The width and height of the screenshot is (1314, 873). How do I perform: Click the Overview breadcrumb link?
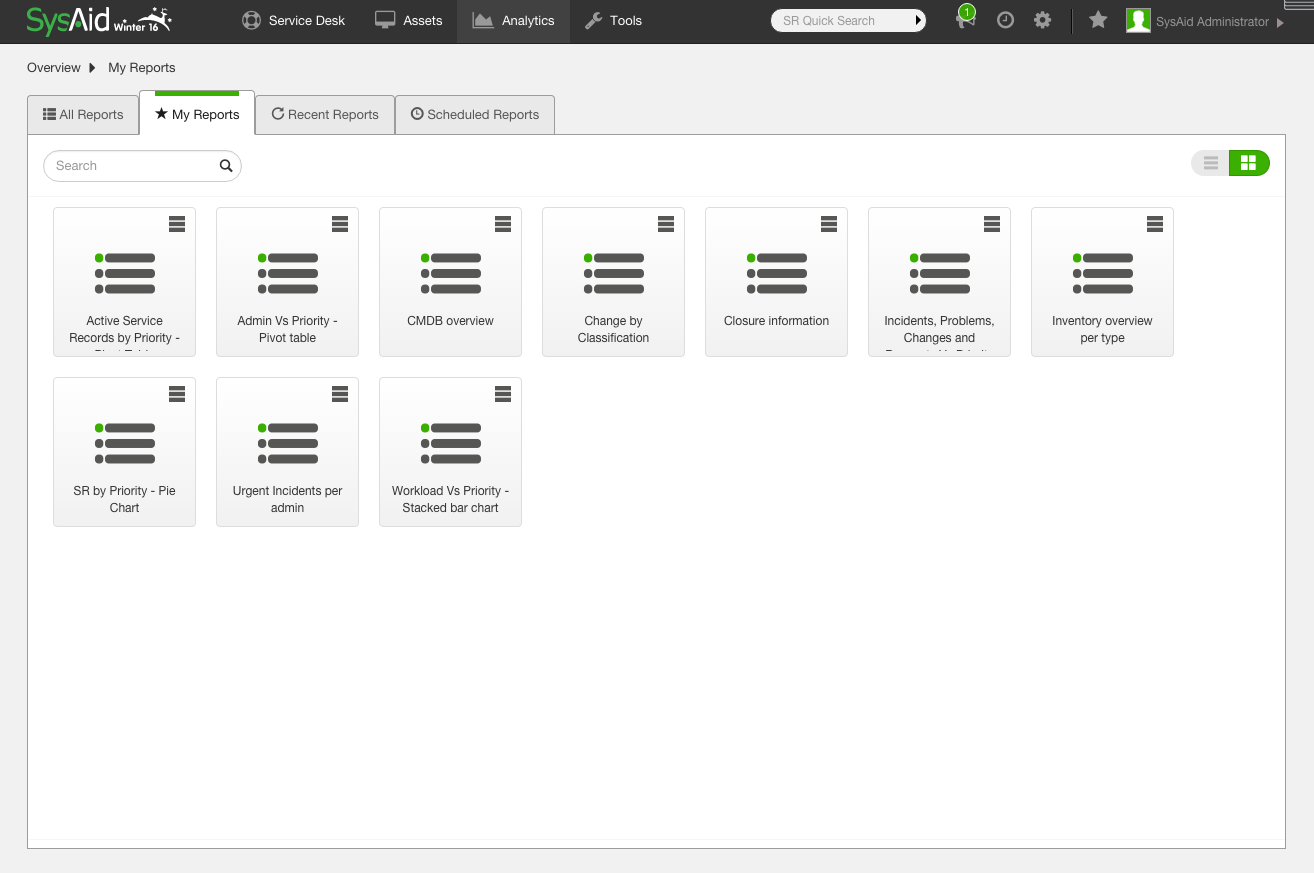pyautogui.click(x=54, y=68)
